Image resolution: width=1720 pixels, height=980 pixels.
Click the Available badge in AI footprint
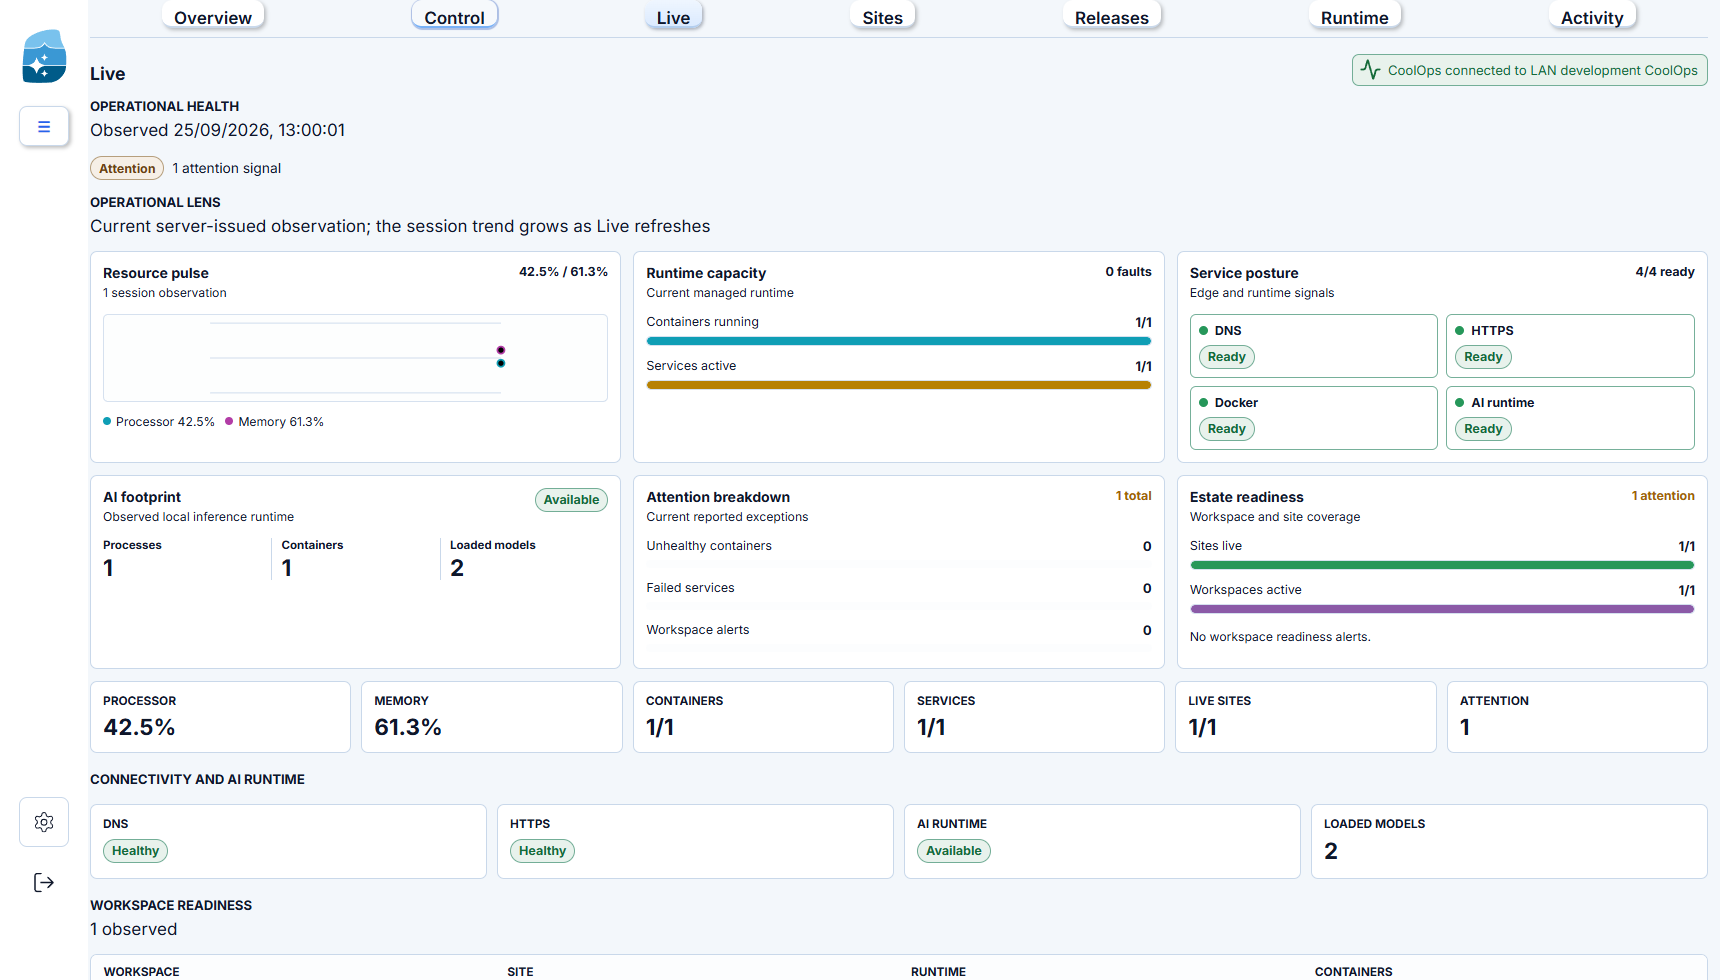click(571, 500)
